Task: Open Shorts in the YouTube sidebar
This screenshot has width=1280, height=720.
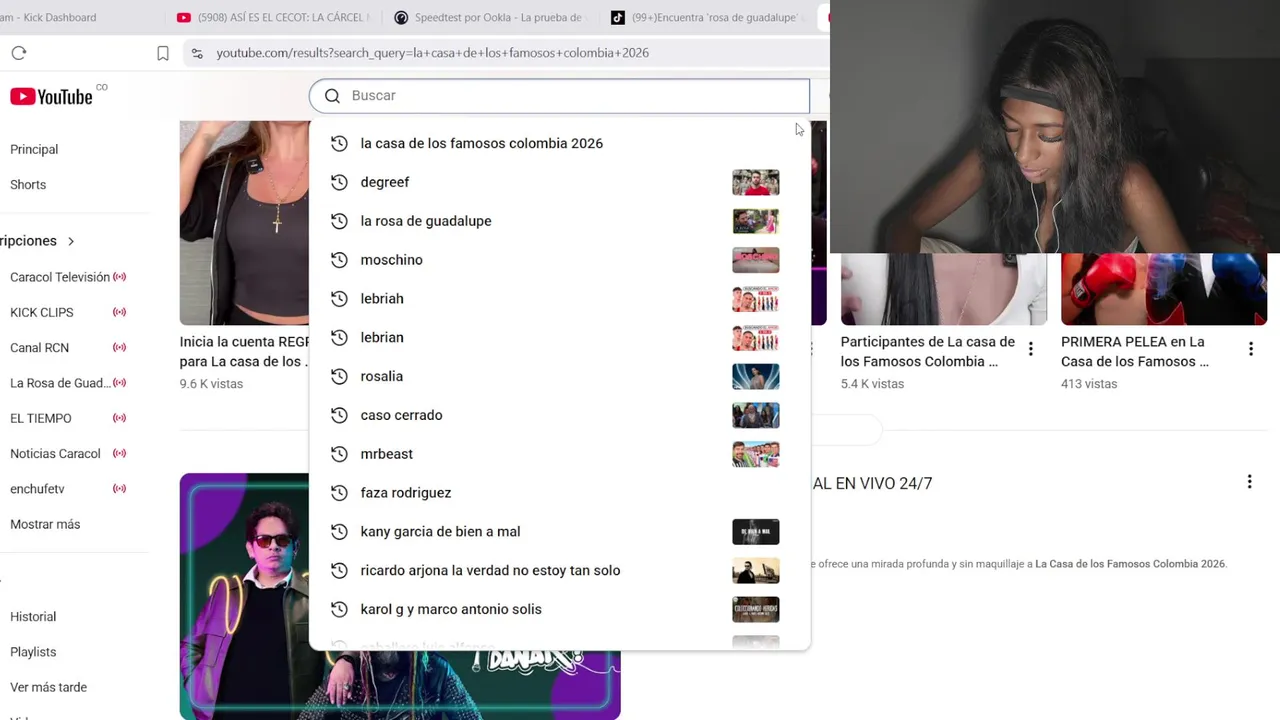Action: point(28,185)
